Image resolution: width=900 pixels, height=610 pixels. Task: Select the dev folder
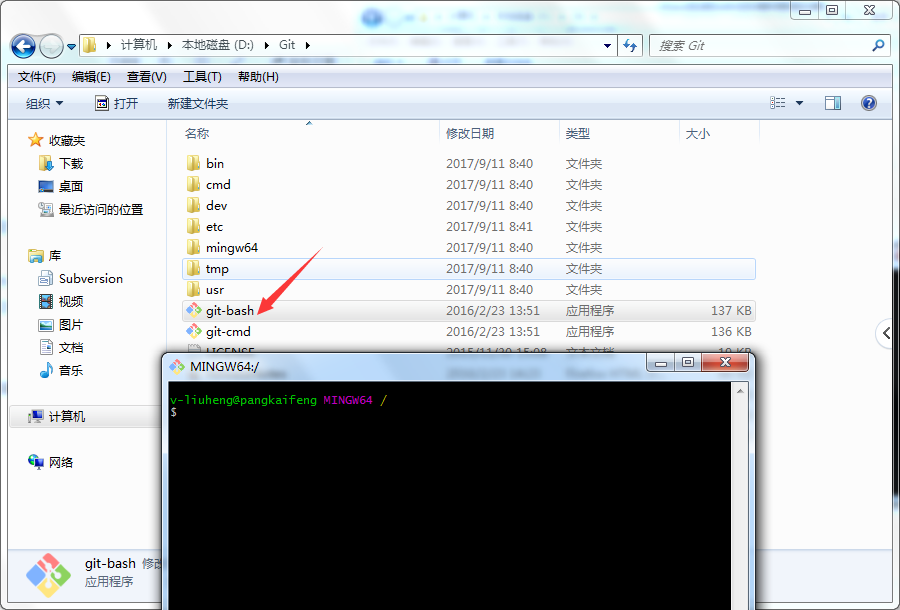click(x=469, y=205)
